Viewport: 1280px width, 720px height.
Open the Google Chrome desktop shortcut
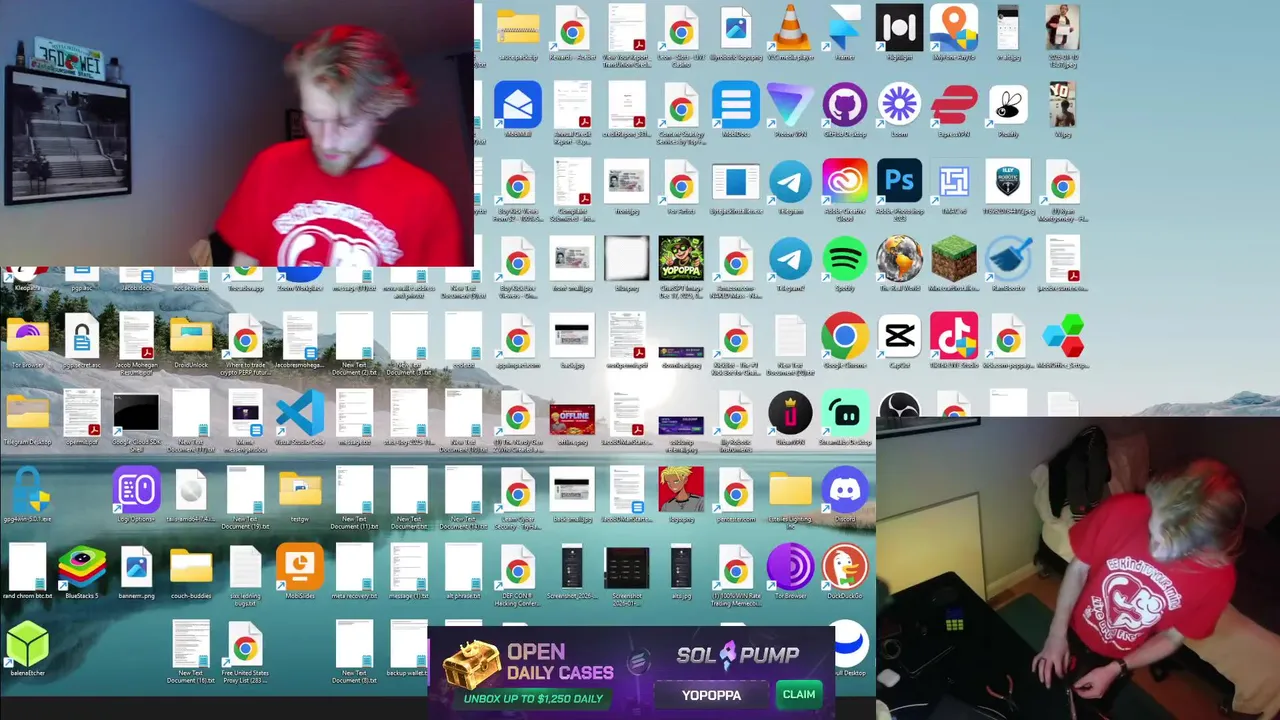pos(845,337)
